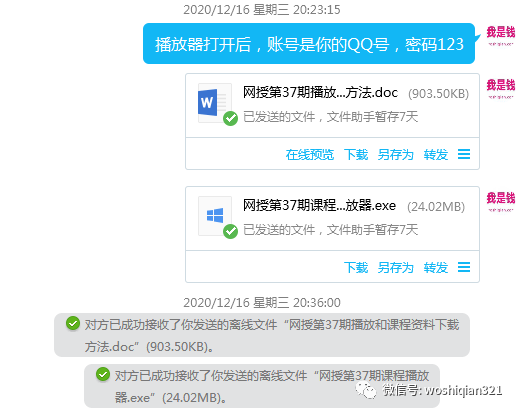Open more options menu for doc file
Viewport: 519px width, 414px height.
(x=464, y=154)
